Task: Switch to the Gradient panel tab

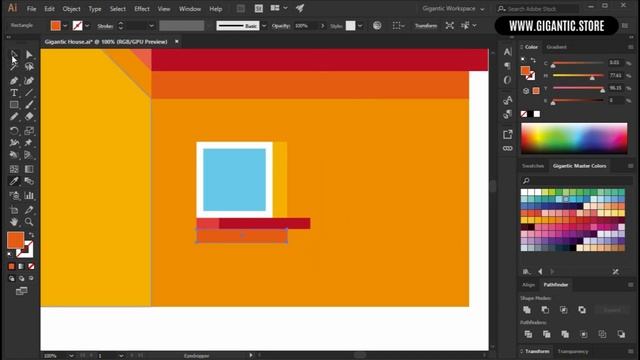Action: tap(556, 47)
